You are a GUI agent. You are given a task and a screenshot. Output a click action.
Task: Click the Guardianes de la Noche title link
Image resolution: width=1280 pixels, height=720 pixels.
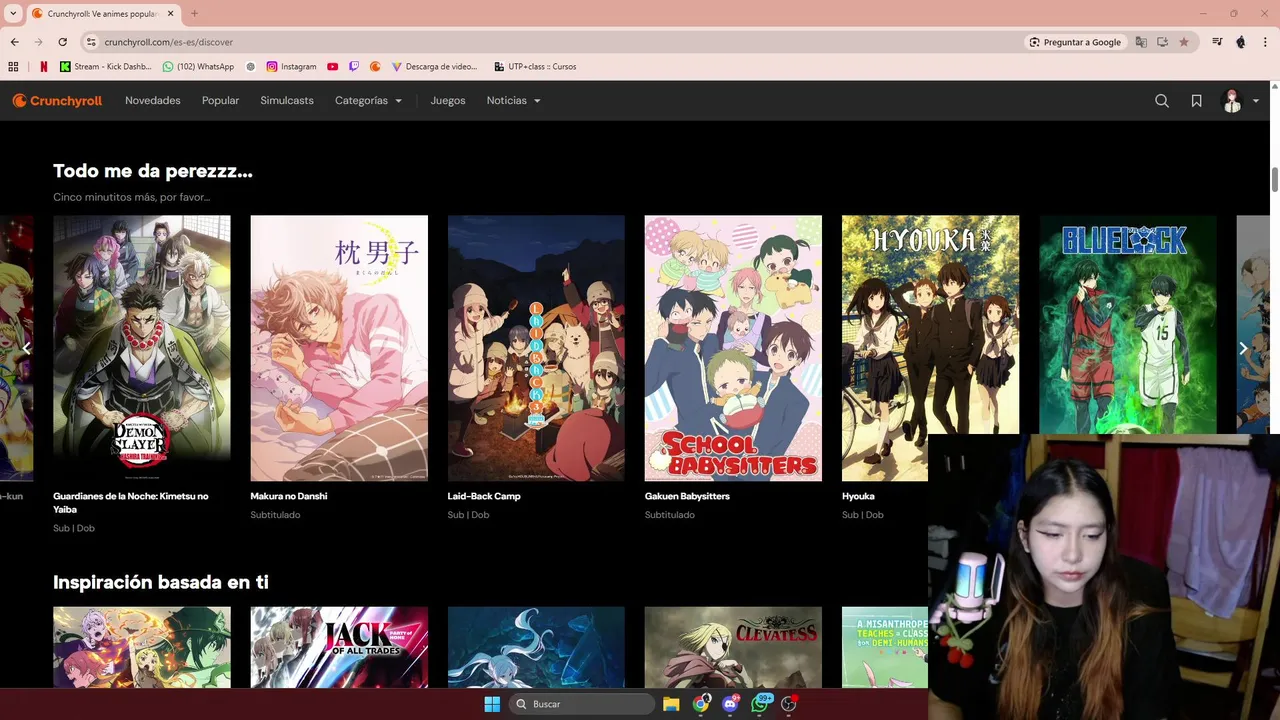click(x=131, y=502)
